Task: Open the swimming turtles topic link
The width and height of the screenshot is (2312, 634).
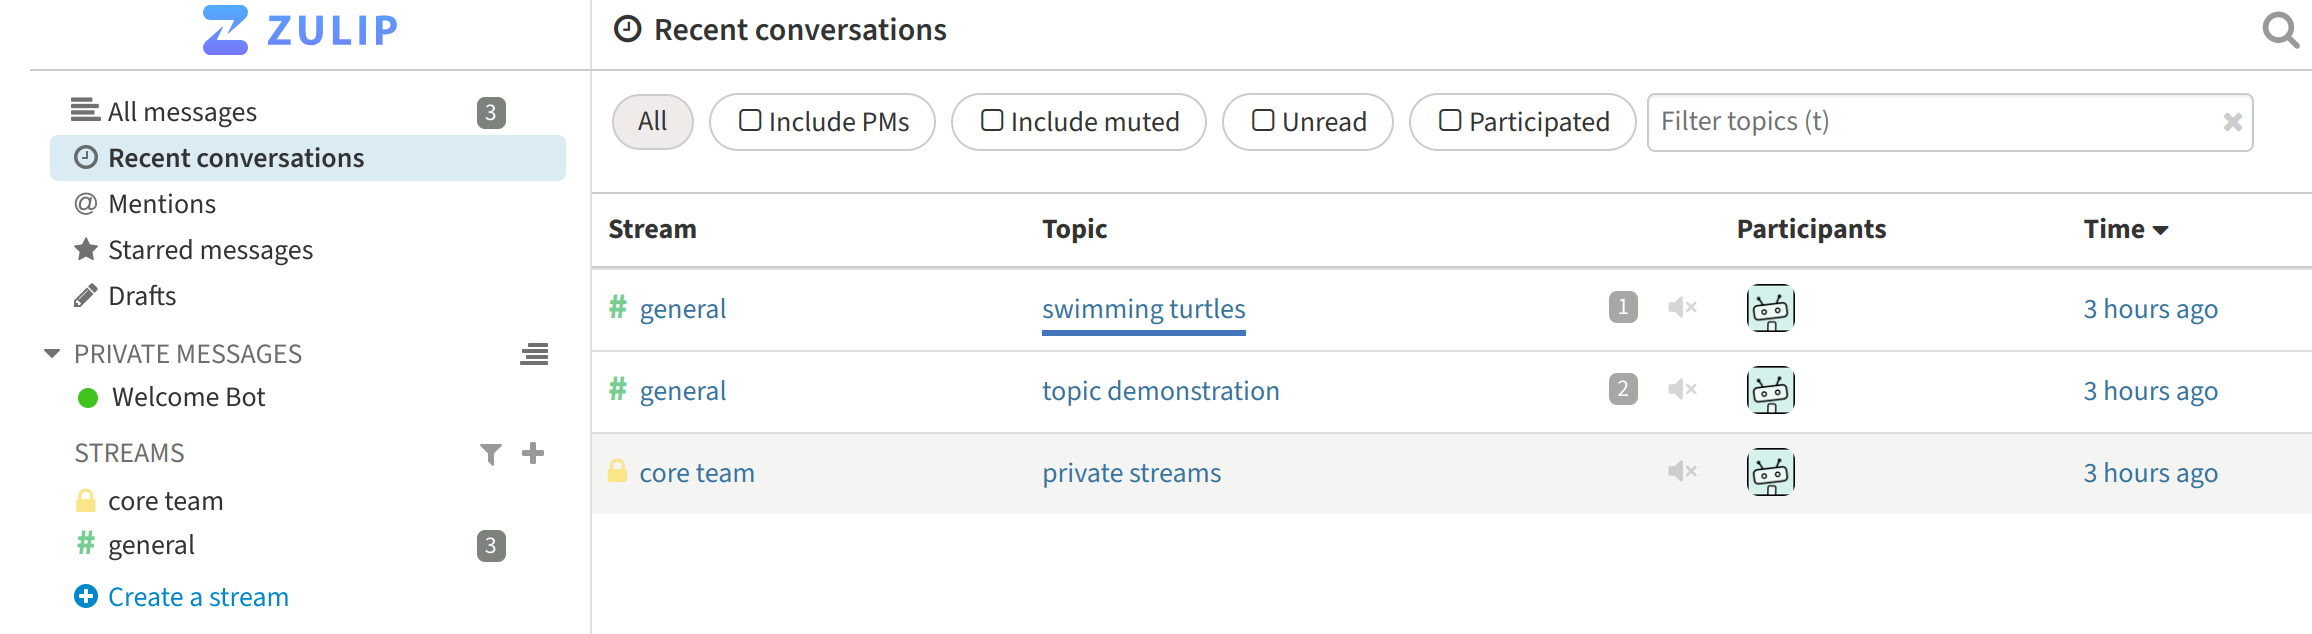Action: (x=1143, y=309)
